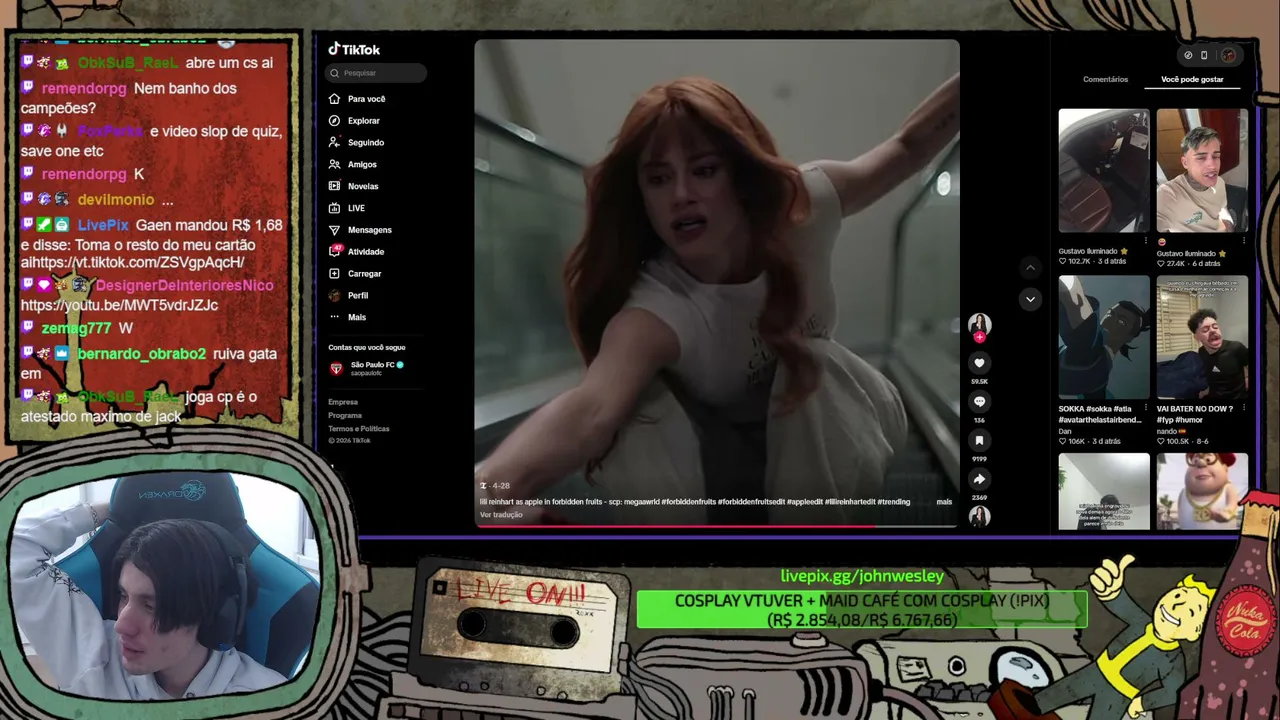Open the SOKKA avatar video thumbnail
The image size is (1280, 720).
click(1104, 337)
